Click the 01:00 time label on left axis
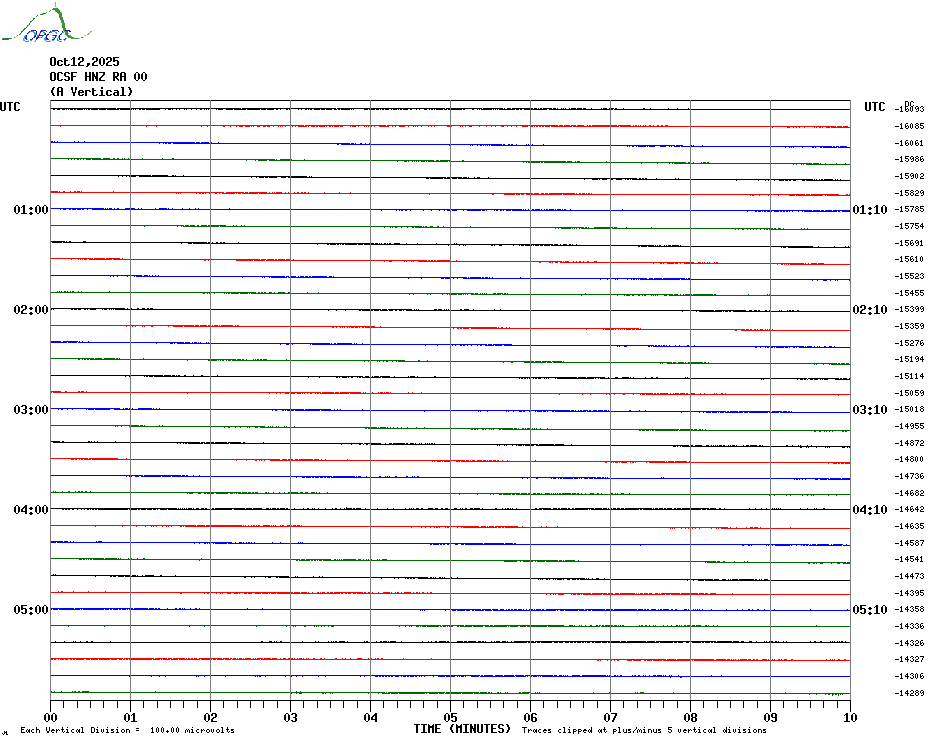The height and width of the screenshot is (744, 930). 31,210
